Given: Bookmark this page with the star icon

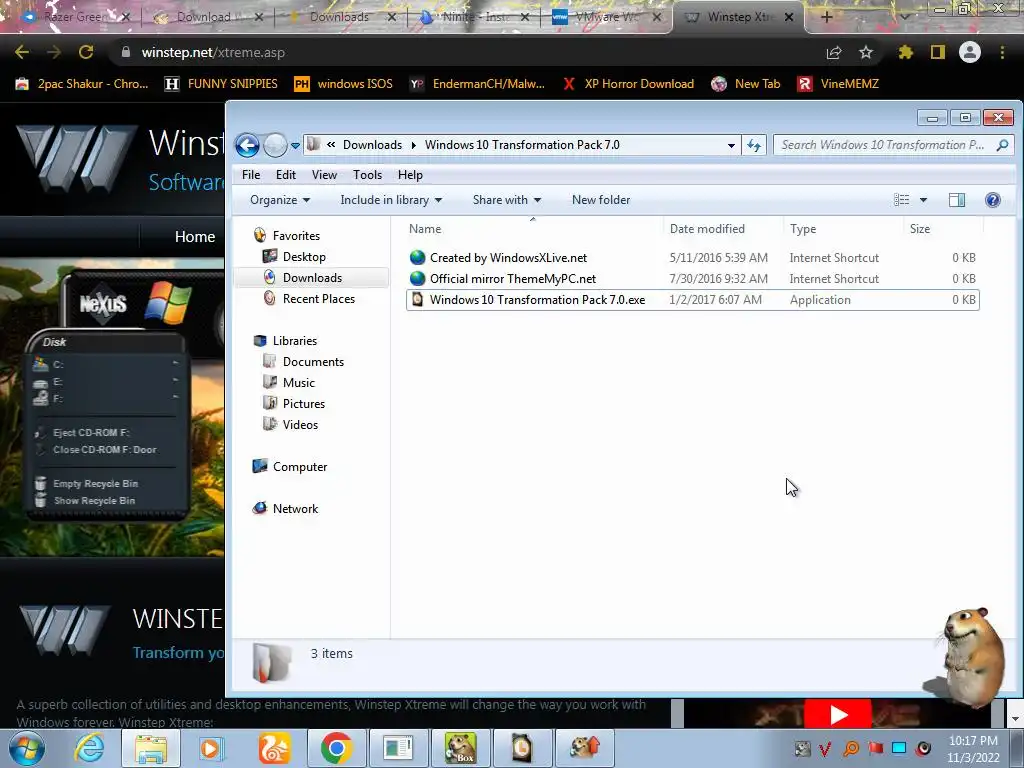Looking at the screenshot, I should [866, 52].
